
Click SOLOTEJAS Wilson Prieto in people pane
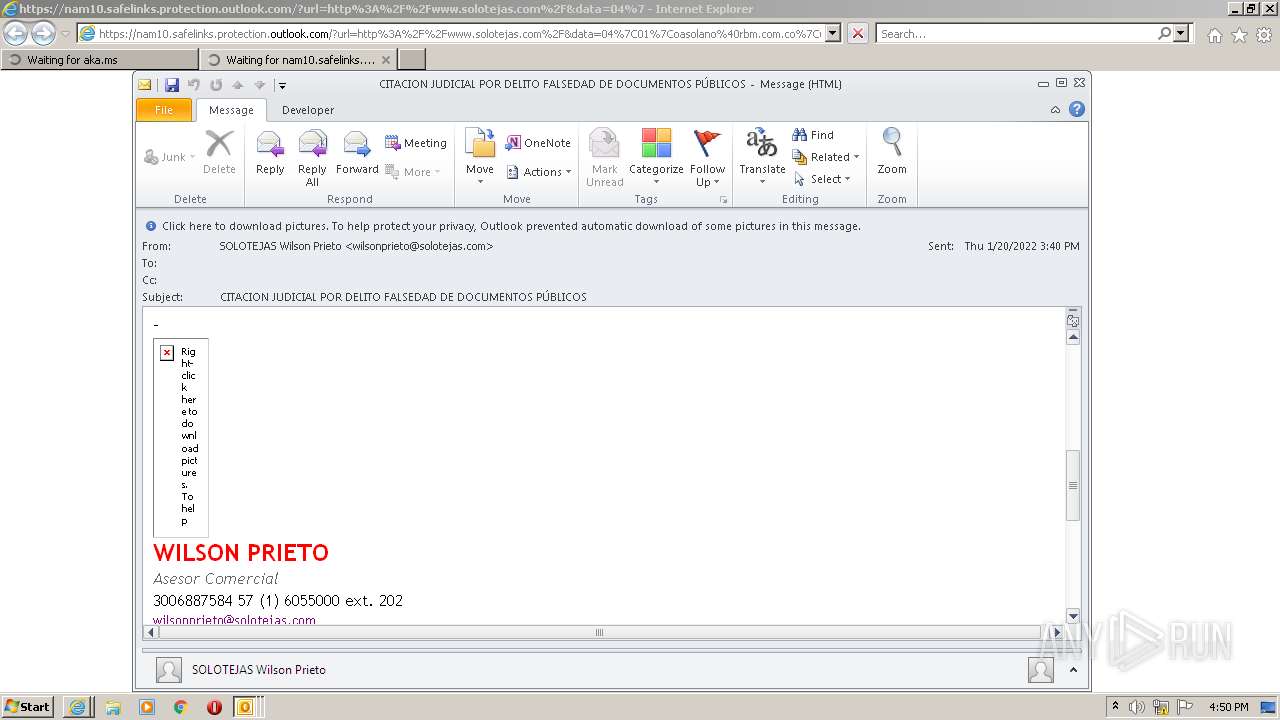click(259, 670)
